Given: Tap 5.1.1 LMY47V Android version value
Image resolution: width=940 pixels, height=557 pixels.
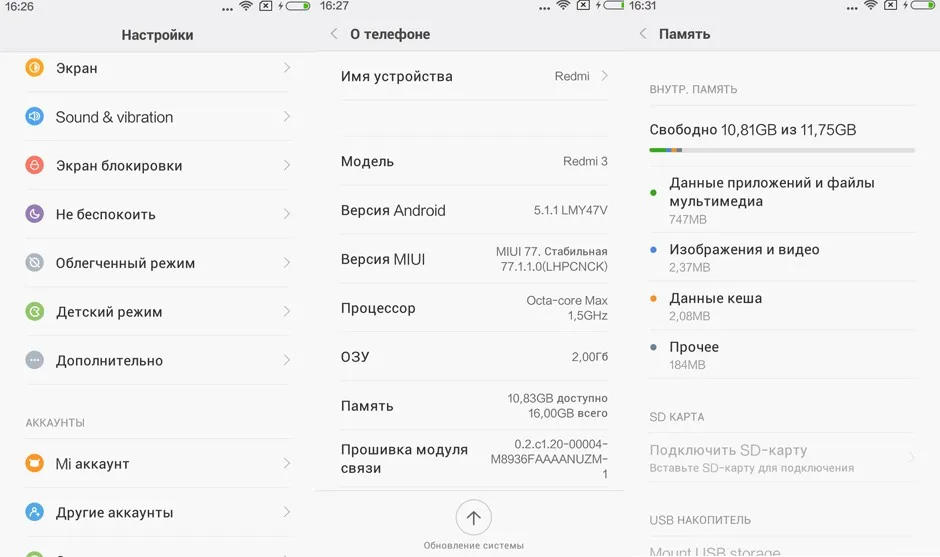Looking at the screenshot, I should (570, 210).
